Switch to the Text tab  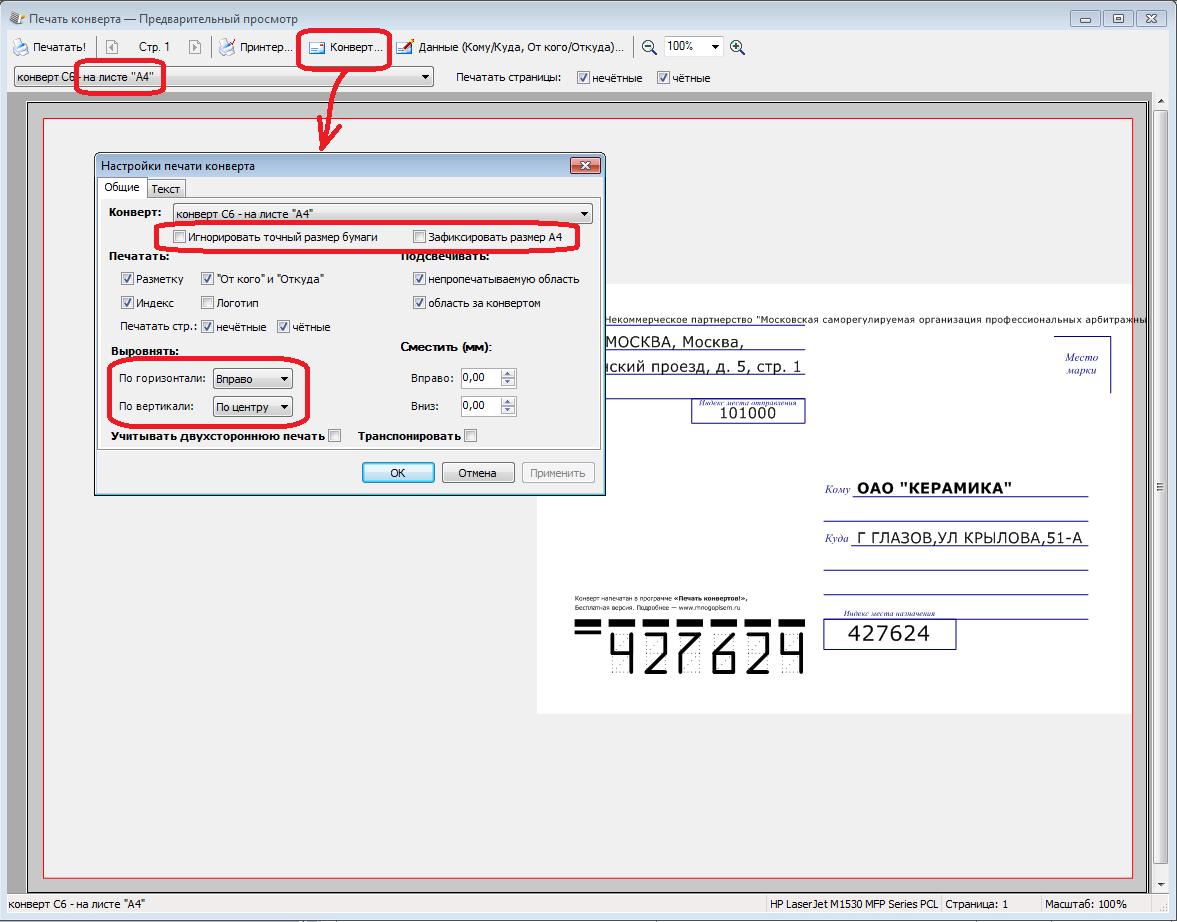point(166,188)
